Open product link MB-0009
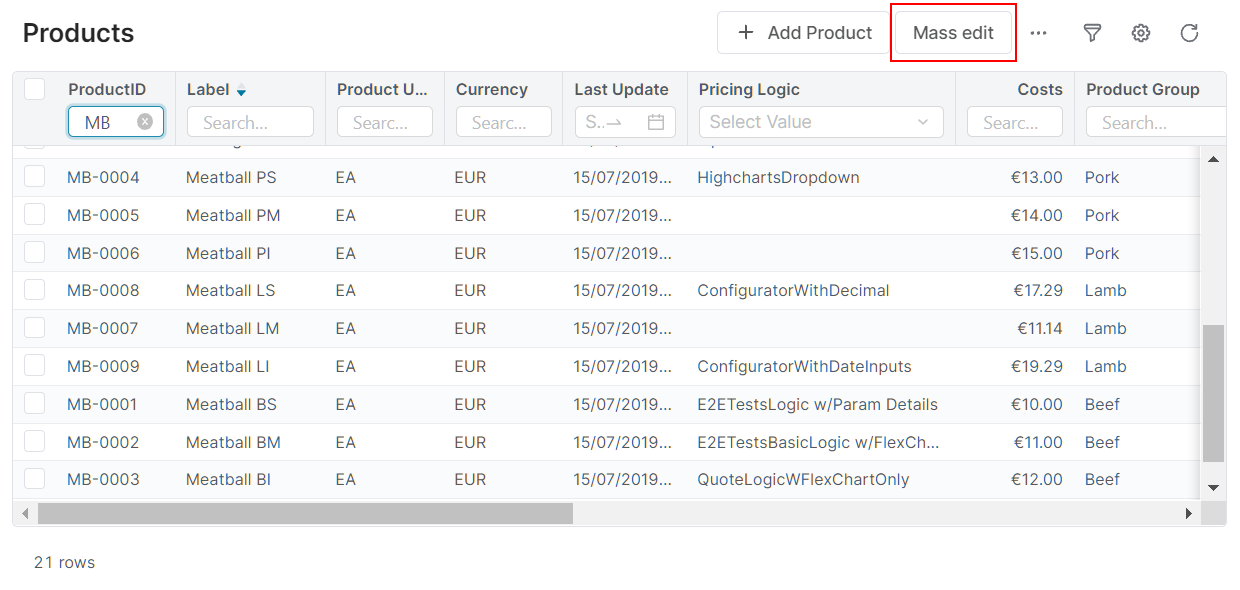The image size is (1240, 590). point(103,366)
